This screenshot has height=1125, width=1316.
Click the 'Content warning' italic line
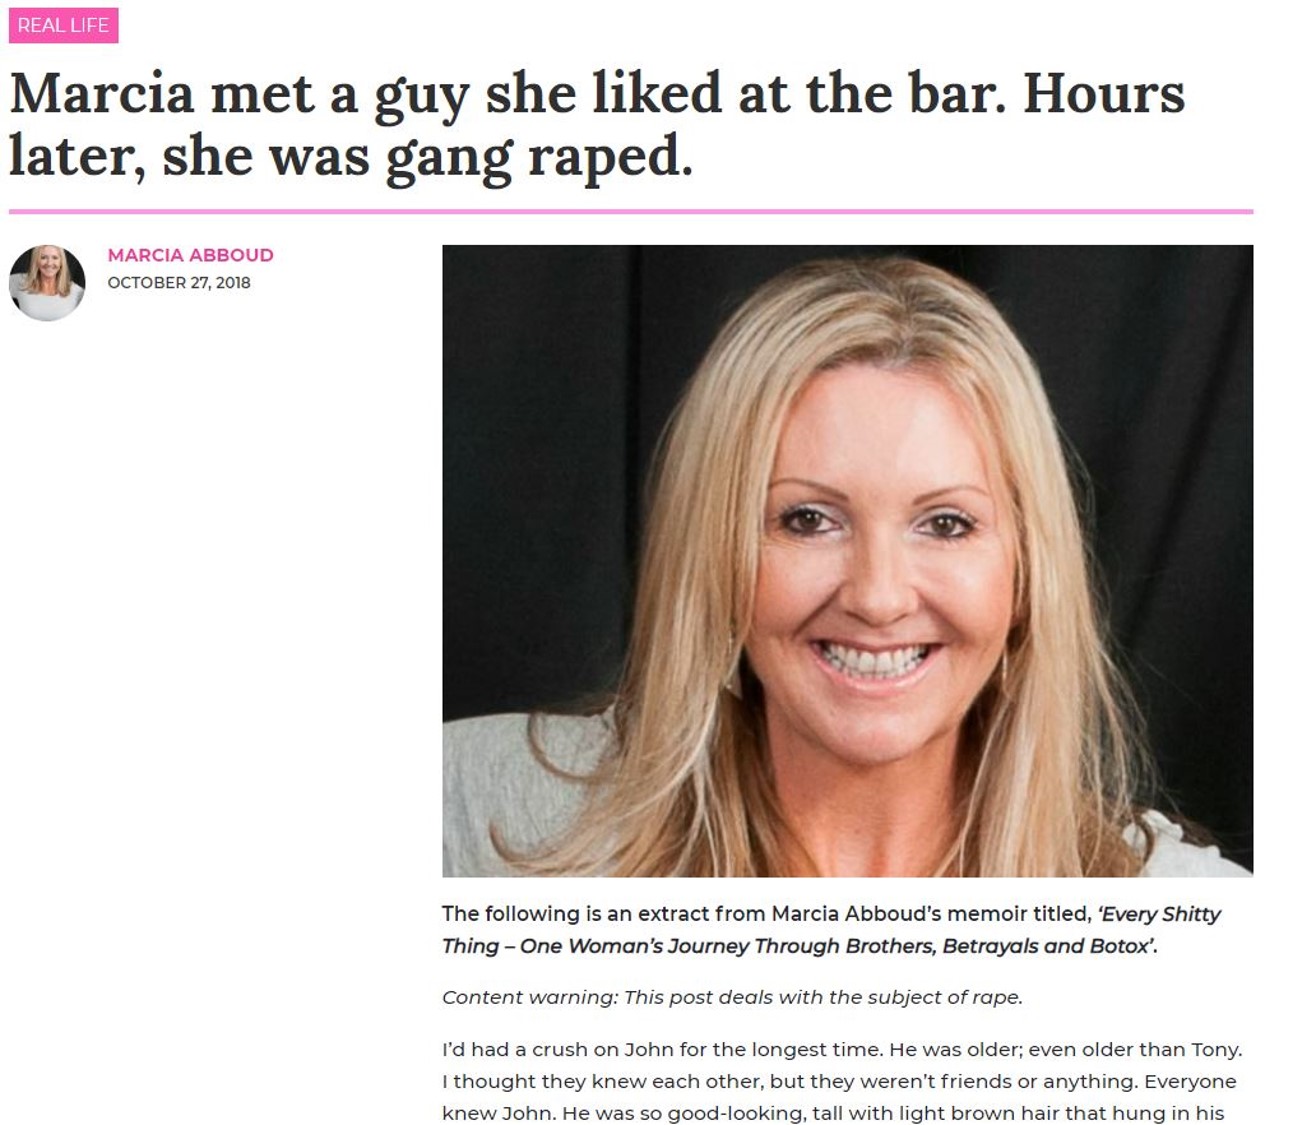(732, 997)
